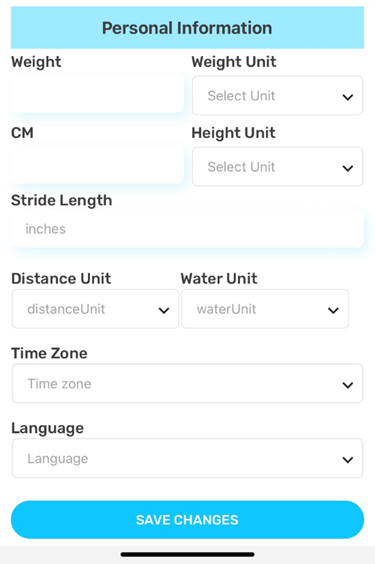Open the Language dropdown list
The width and height of the screenshot is (375, 564).
point(187,458)
